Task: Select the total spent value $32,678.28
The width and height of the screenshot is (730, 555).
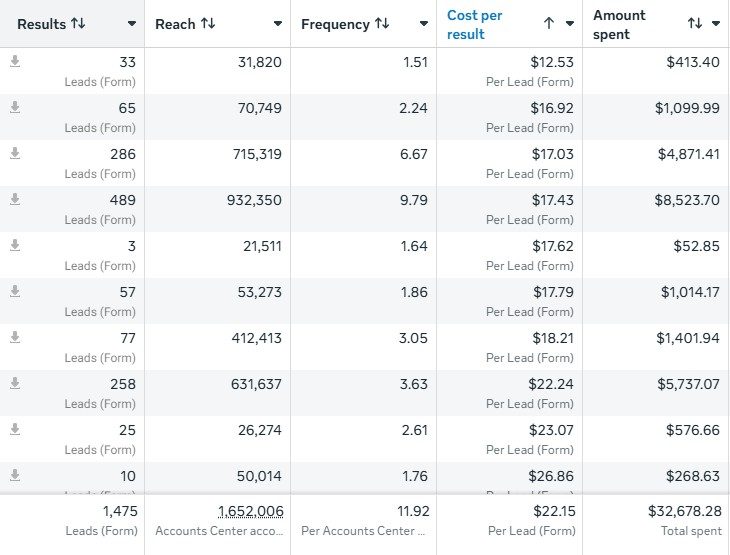Action: (x=685, y=511)
